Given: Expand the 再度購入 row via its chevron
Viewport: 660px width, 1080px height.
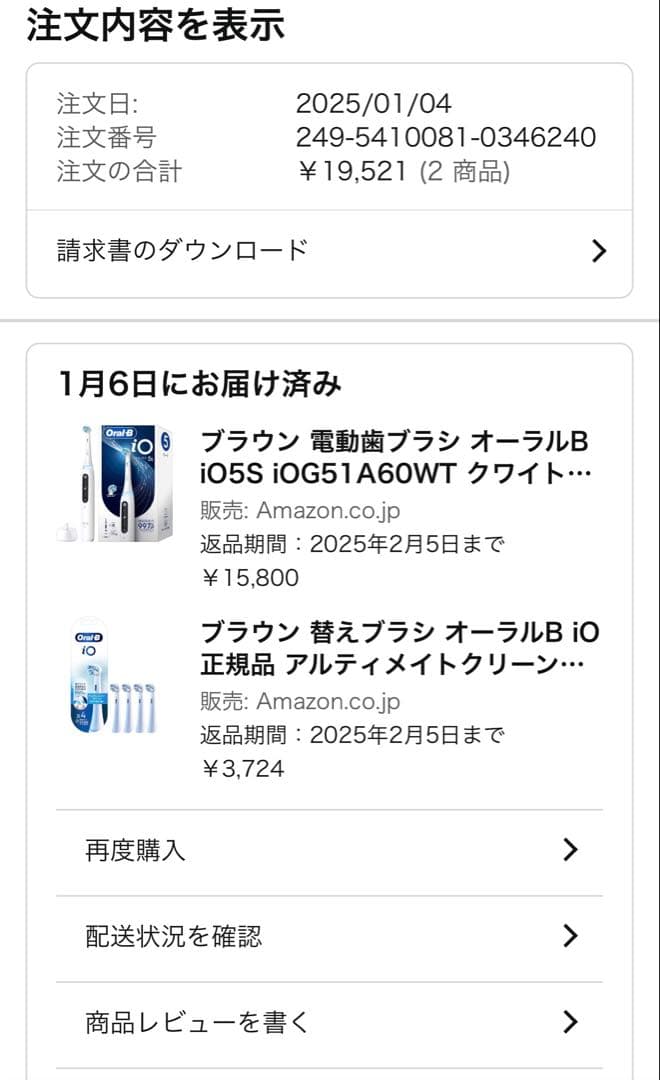Looking at the screenshot, I should click(x=572, y=850).
